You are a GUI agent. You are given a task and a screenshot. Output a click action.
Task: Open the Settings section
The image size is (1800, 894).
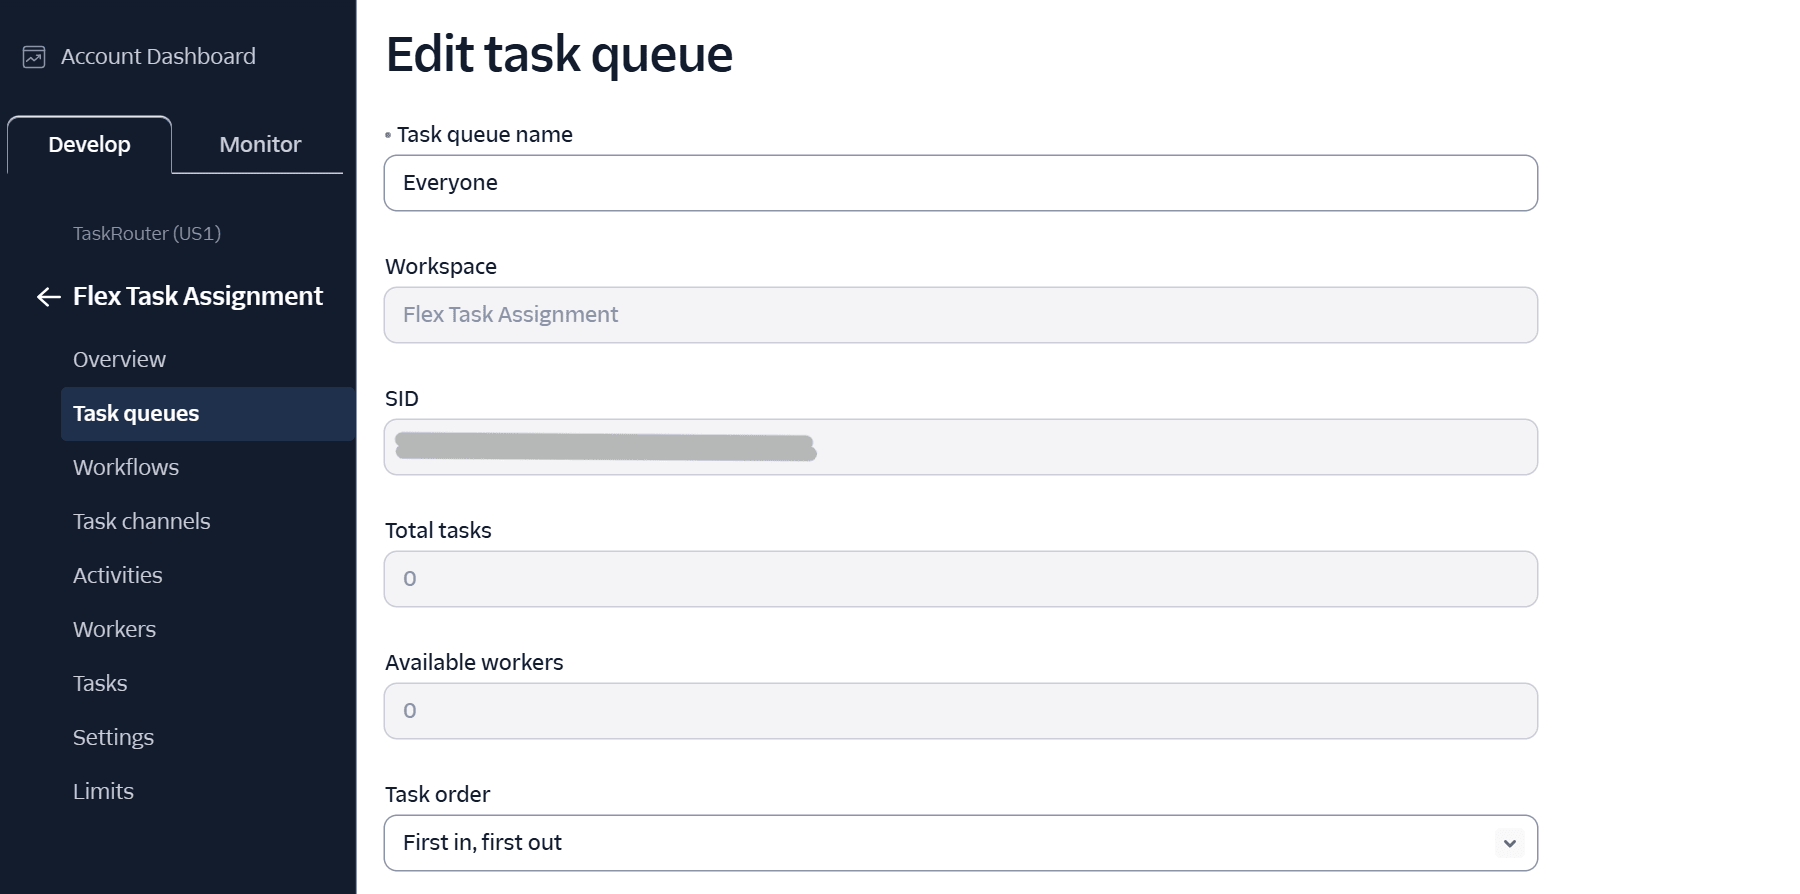pos(113,737)
